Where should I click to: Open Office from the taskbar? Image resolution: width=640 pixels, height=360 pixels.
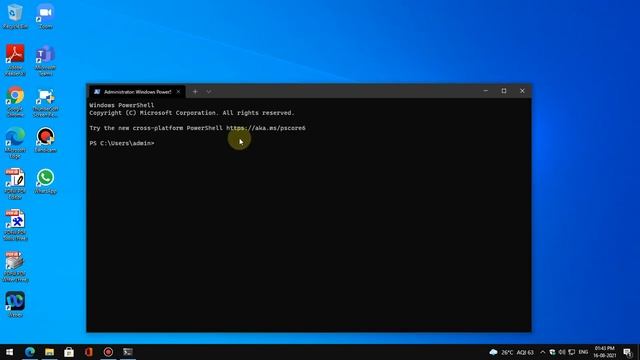(x=89, y=352)
